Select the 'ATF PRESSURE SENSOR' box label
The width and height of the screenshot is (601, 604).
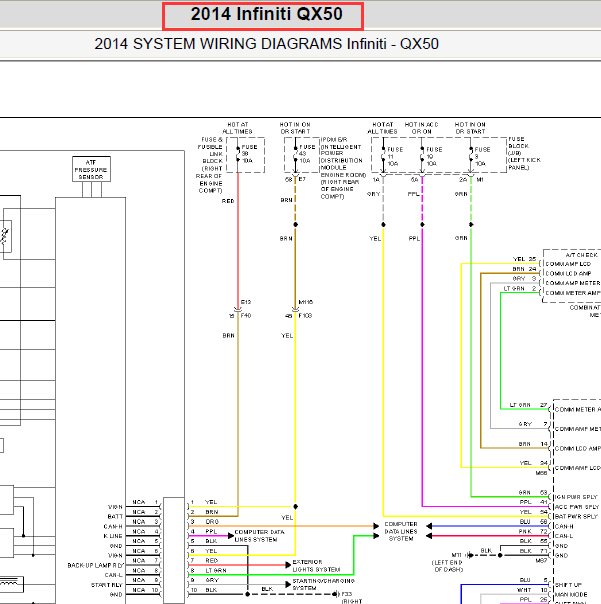[91, 169]
